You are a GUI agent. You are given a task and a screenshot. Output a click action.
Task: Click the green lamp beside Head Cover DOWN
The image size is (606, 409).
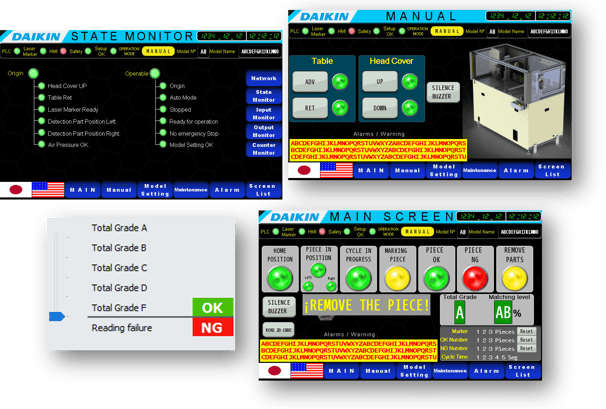[410, 108]
